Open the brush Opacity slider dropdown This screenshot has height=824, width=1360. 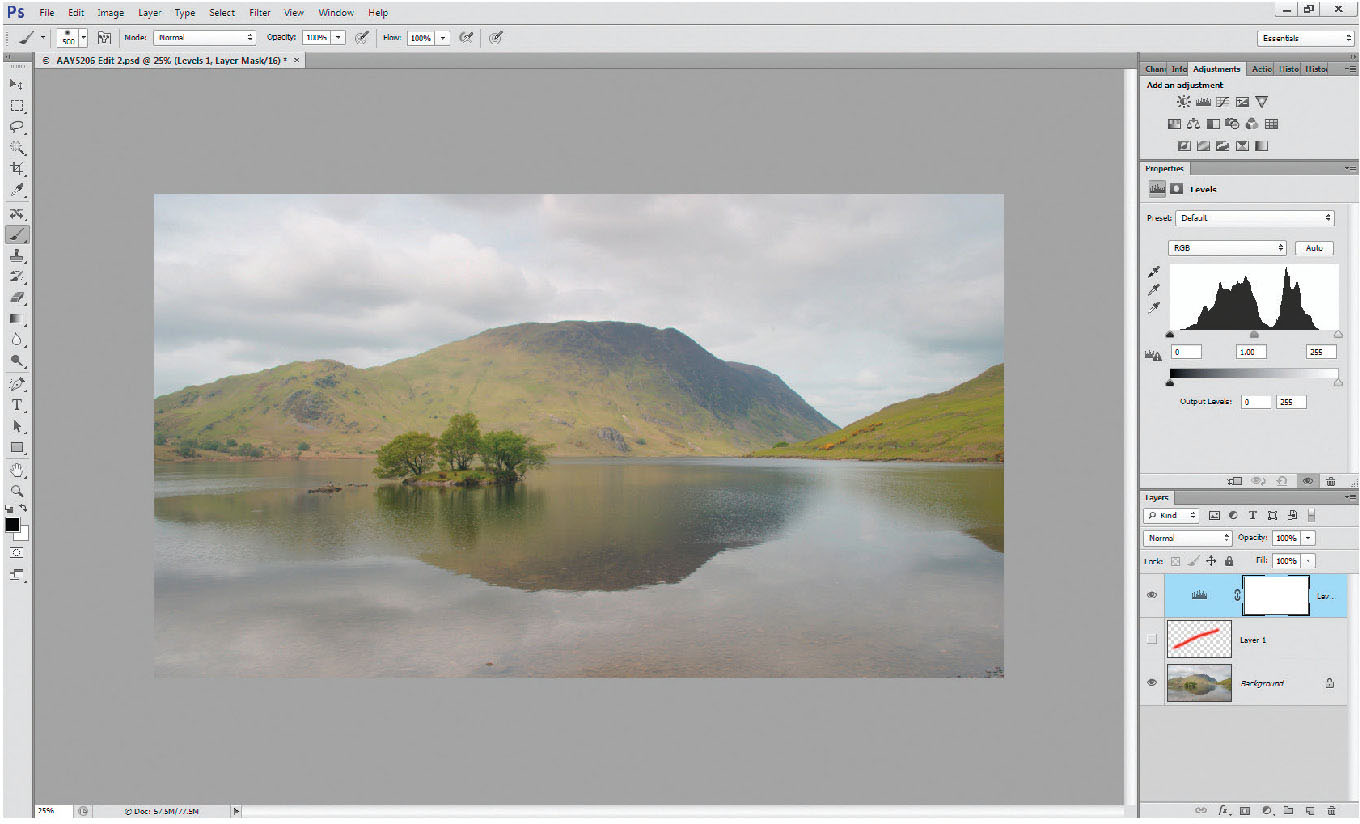(338, 37)
